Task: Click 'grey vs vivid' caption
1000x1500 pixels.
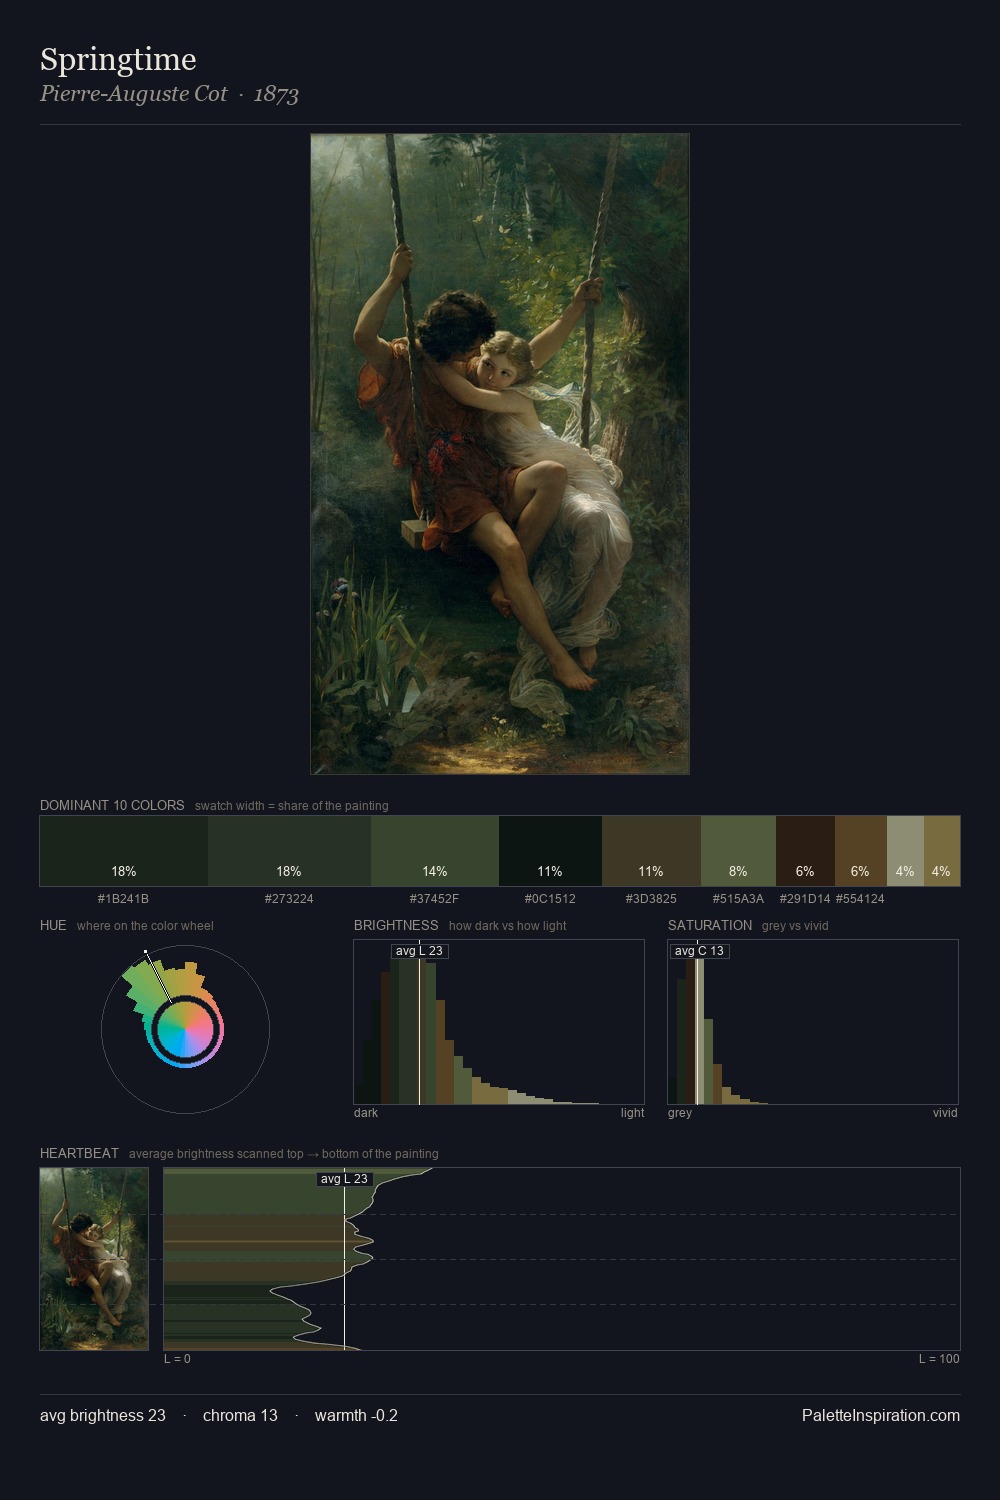Action: coord(795,926)
